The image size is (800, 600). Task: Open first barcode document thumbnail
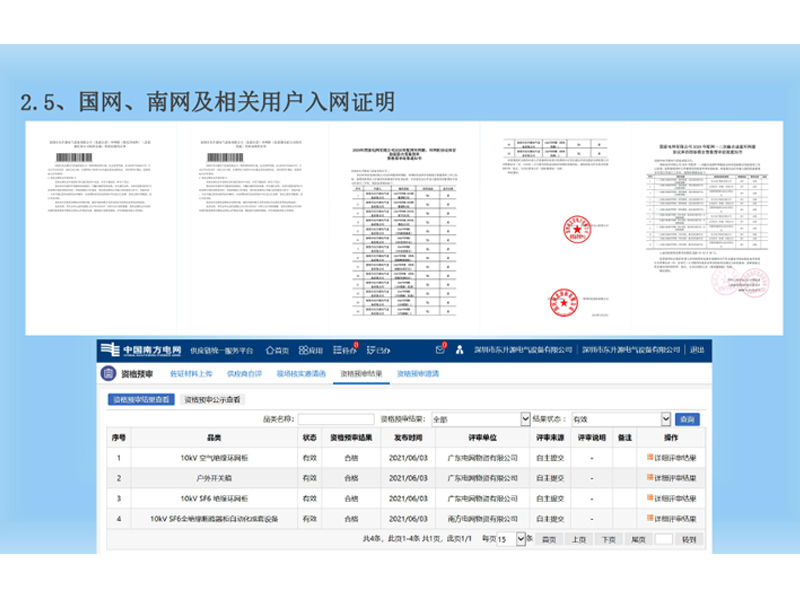(101, 228)
